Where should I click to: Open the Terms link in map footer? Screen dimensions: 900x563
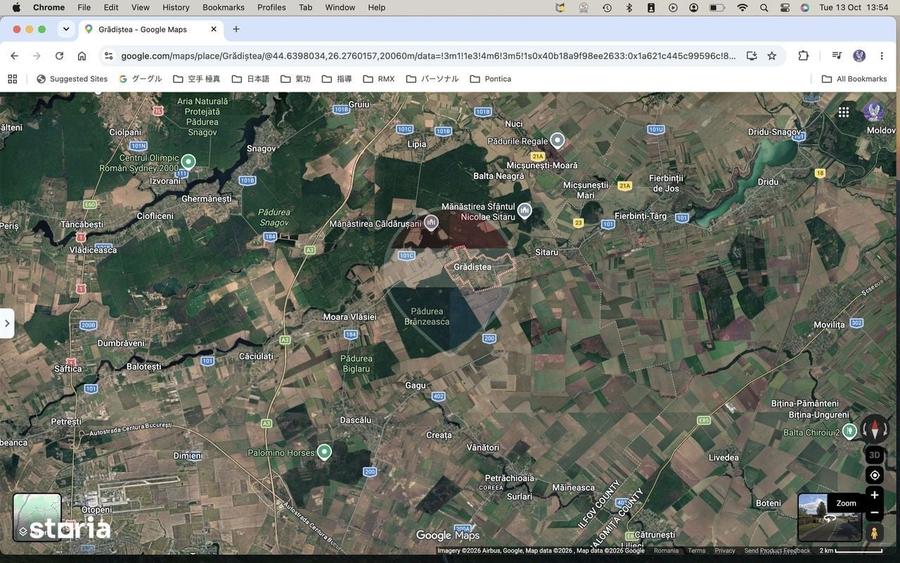697,550
